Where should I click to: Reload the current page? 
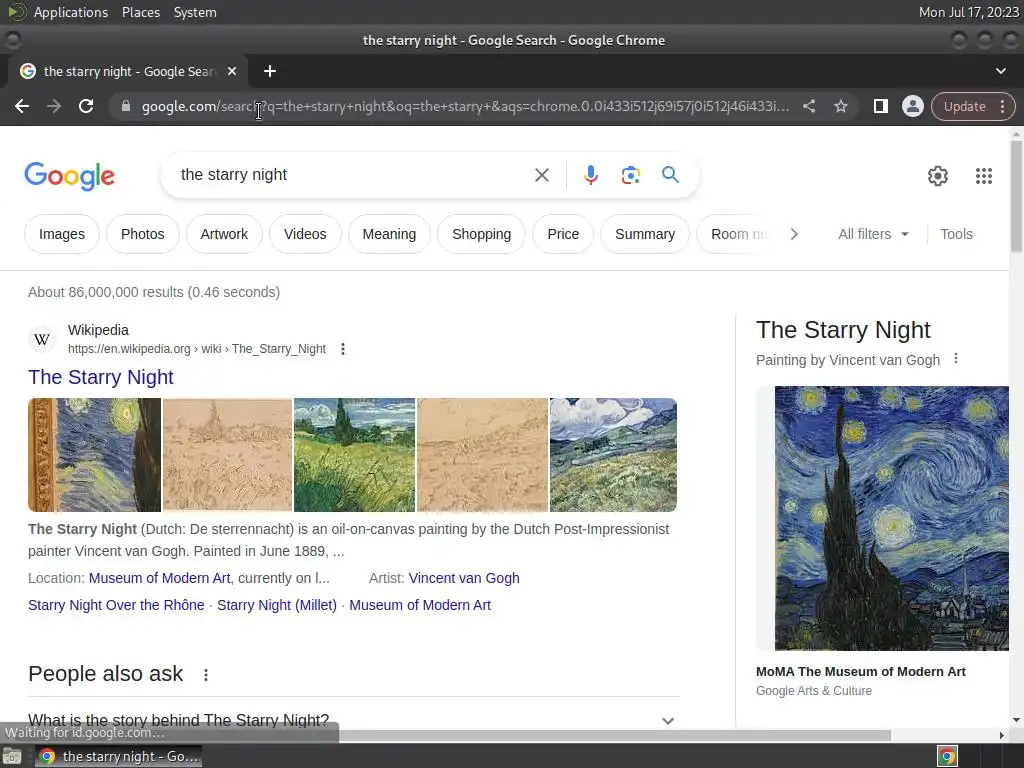click(86, 106)
